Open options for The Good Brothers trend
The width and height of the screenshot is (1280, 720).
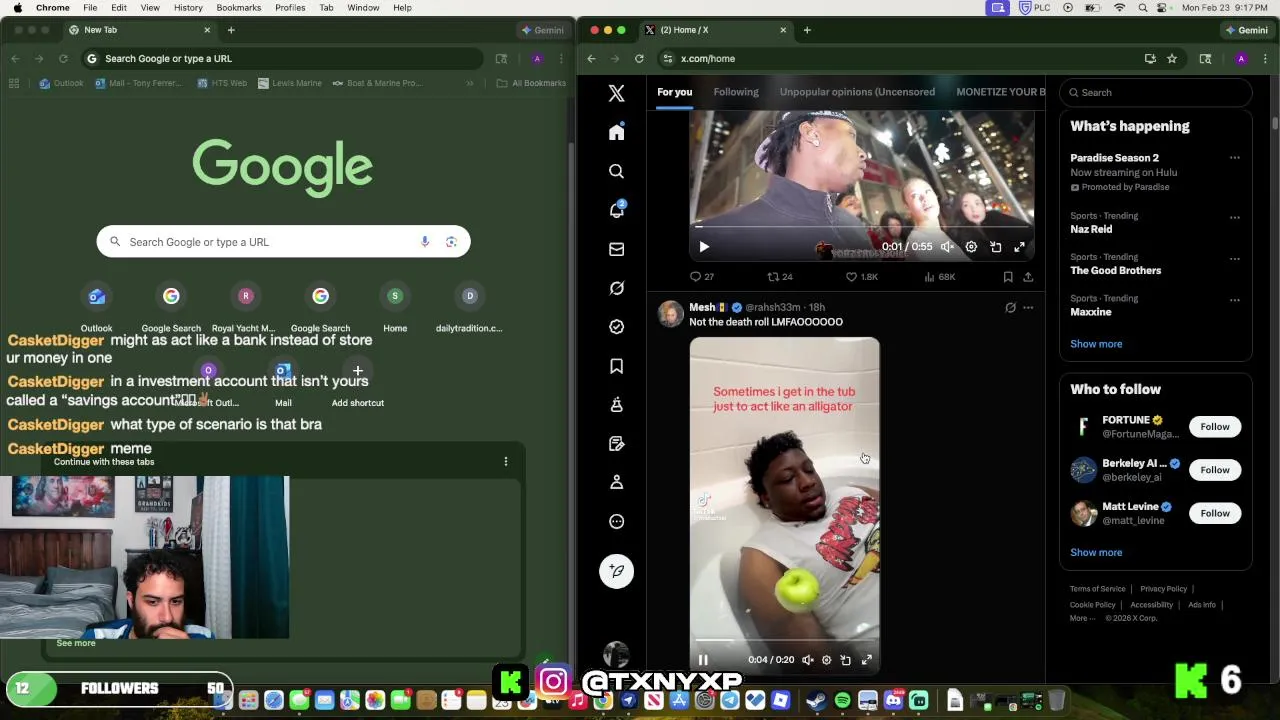coord(1235,258)
